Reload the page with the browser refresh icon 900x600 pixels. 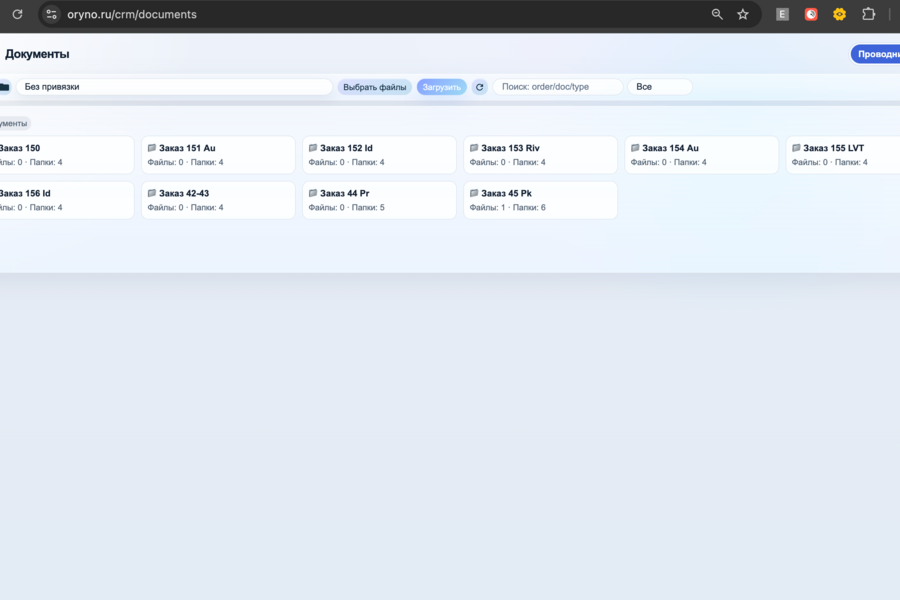[17, 14]
